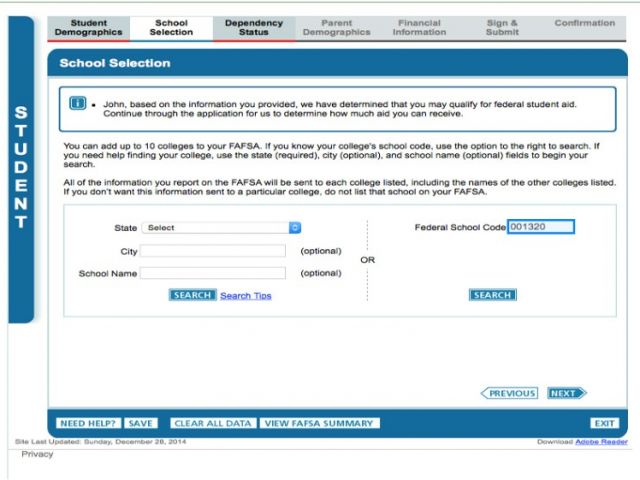Click the Federal School Code field

[x=540, y=227]
